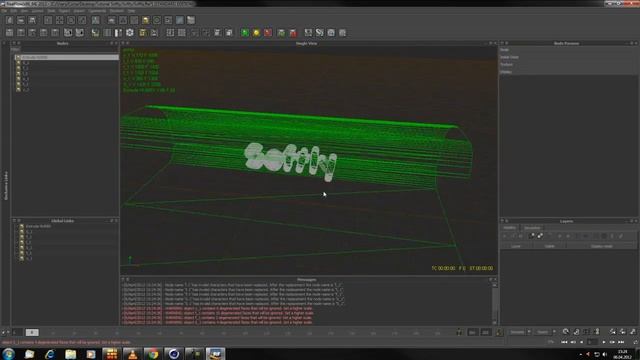The image size is (640, 360).
Task: Click the Display mode column header in Layers
Action: coord(602,246)
